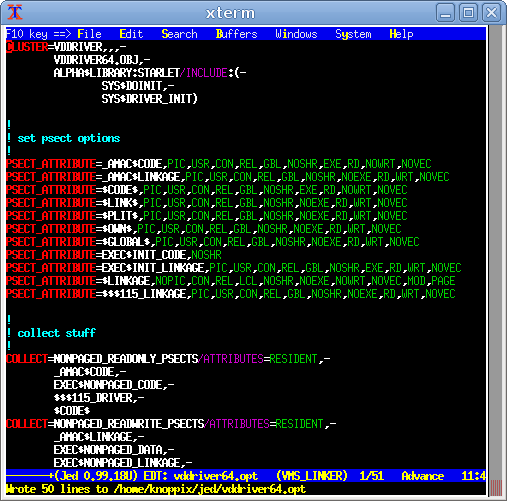This screenshot has width=507, height=501.
Task: Open the Buffers menu
Action: pos(237,34)
